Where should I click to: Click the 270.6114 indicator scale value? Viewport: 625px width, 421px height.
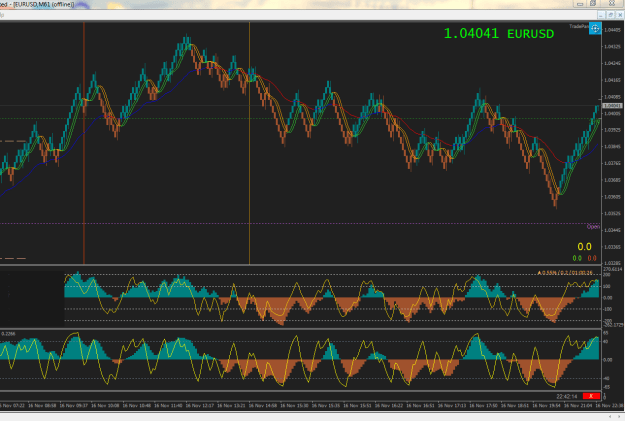[612, 269]
